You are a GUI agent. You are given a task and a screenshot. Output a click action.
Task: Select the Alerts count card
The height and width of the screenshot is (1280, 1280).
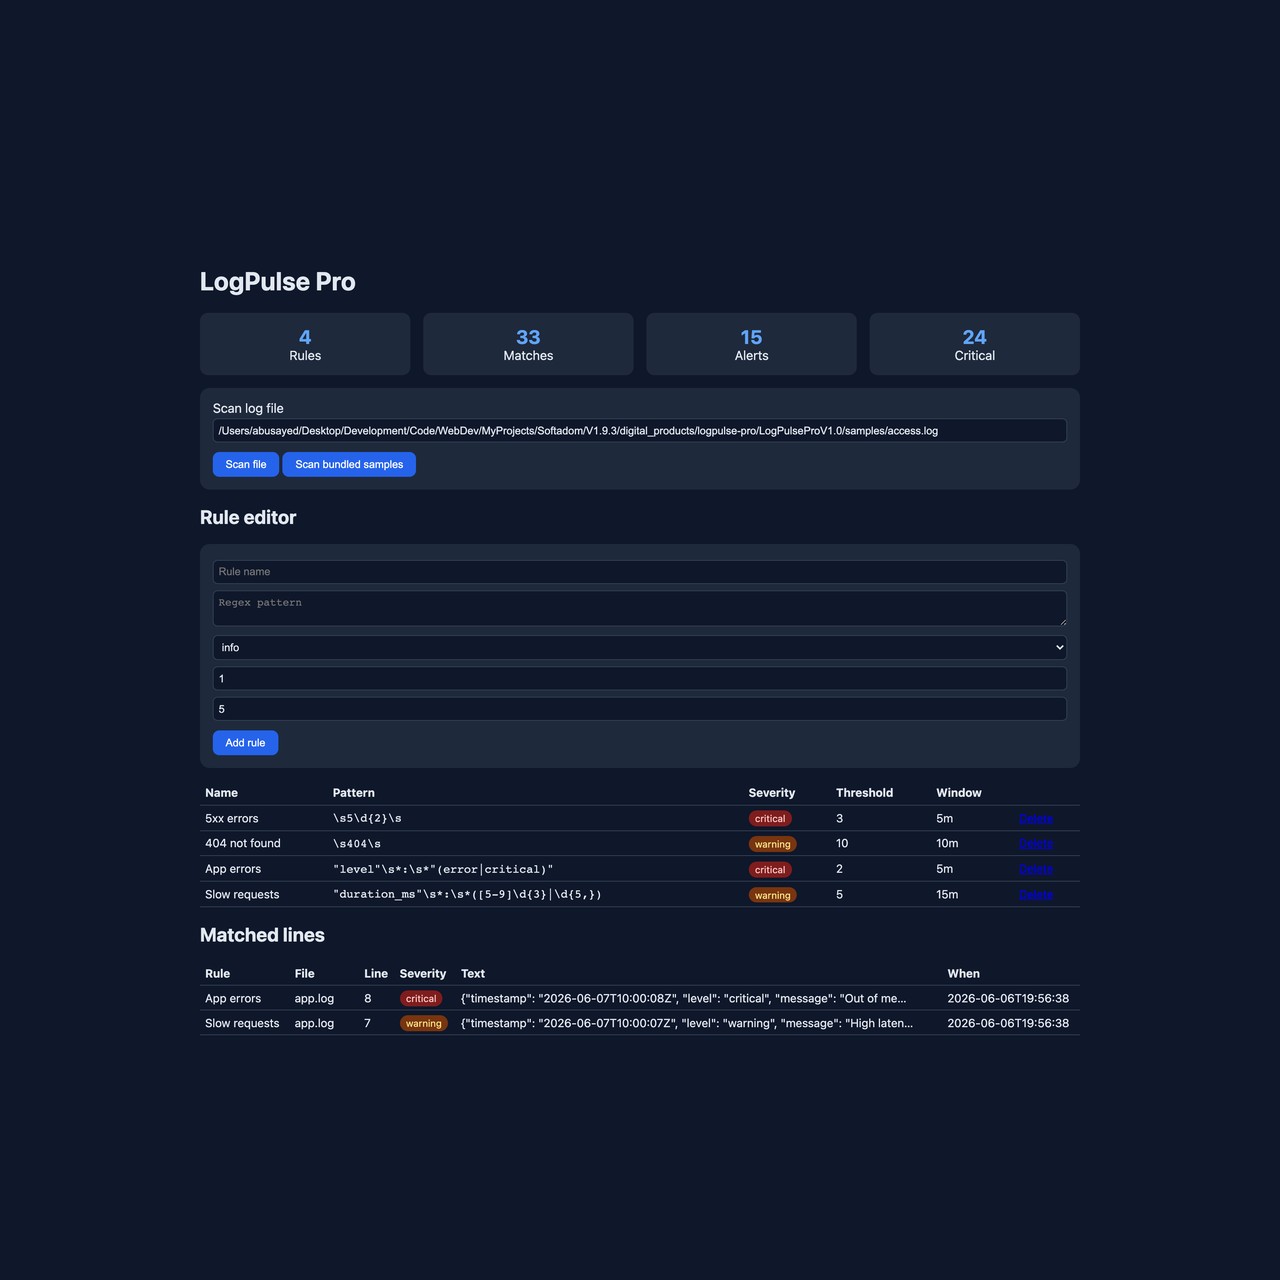[x=751, y=344]
